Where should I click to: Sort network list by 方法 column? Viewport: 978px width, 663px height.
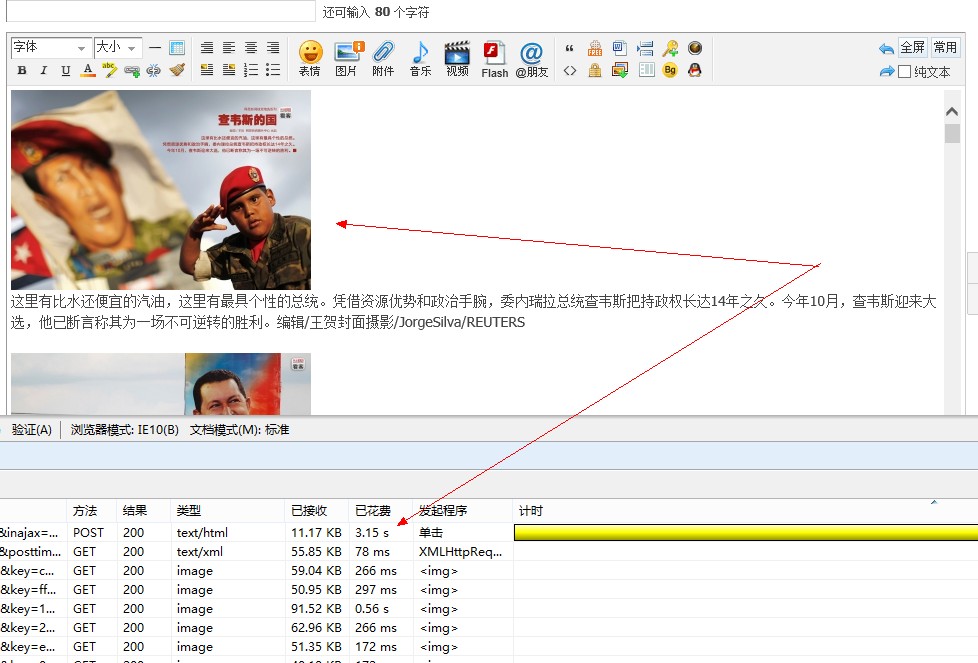(x=92, y=511)
